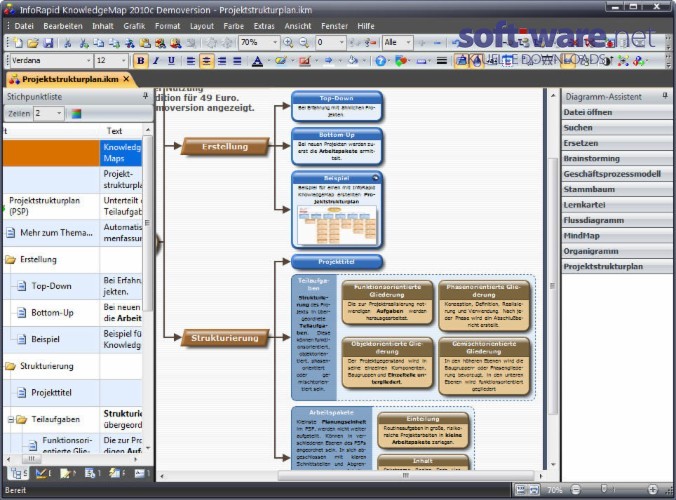
Task: Click the folder icon beside Erstellung
Action: click(x=10, y=259)
